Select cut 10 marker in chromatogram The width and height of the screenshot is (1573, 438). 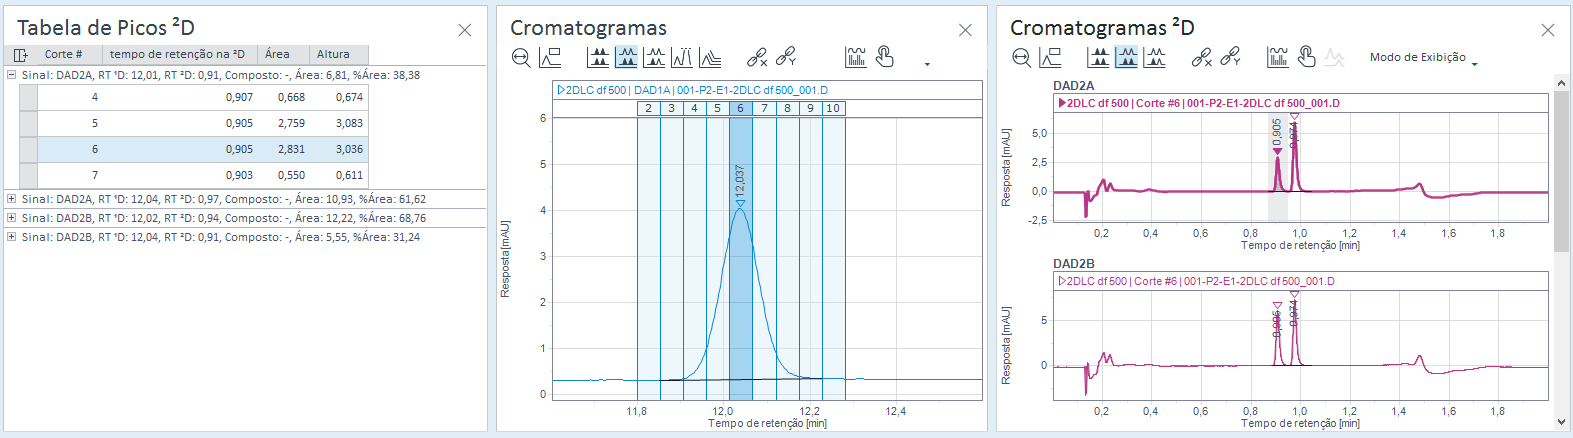click(833, 108)
